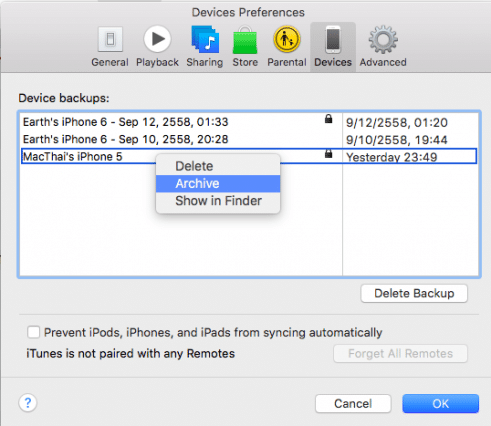The height and width of the screenshot is (426, 491).
Task: Select Earth's iPhone 6 Sep 10 backup
Action: pos(249,139)
